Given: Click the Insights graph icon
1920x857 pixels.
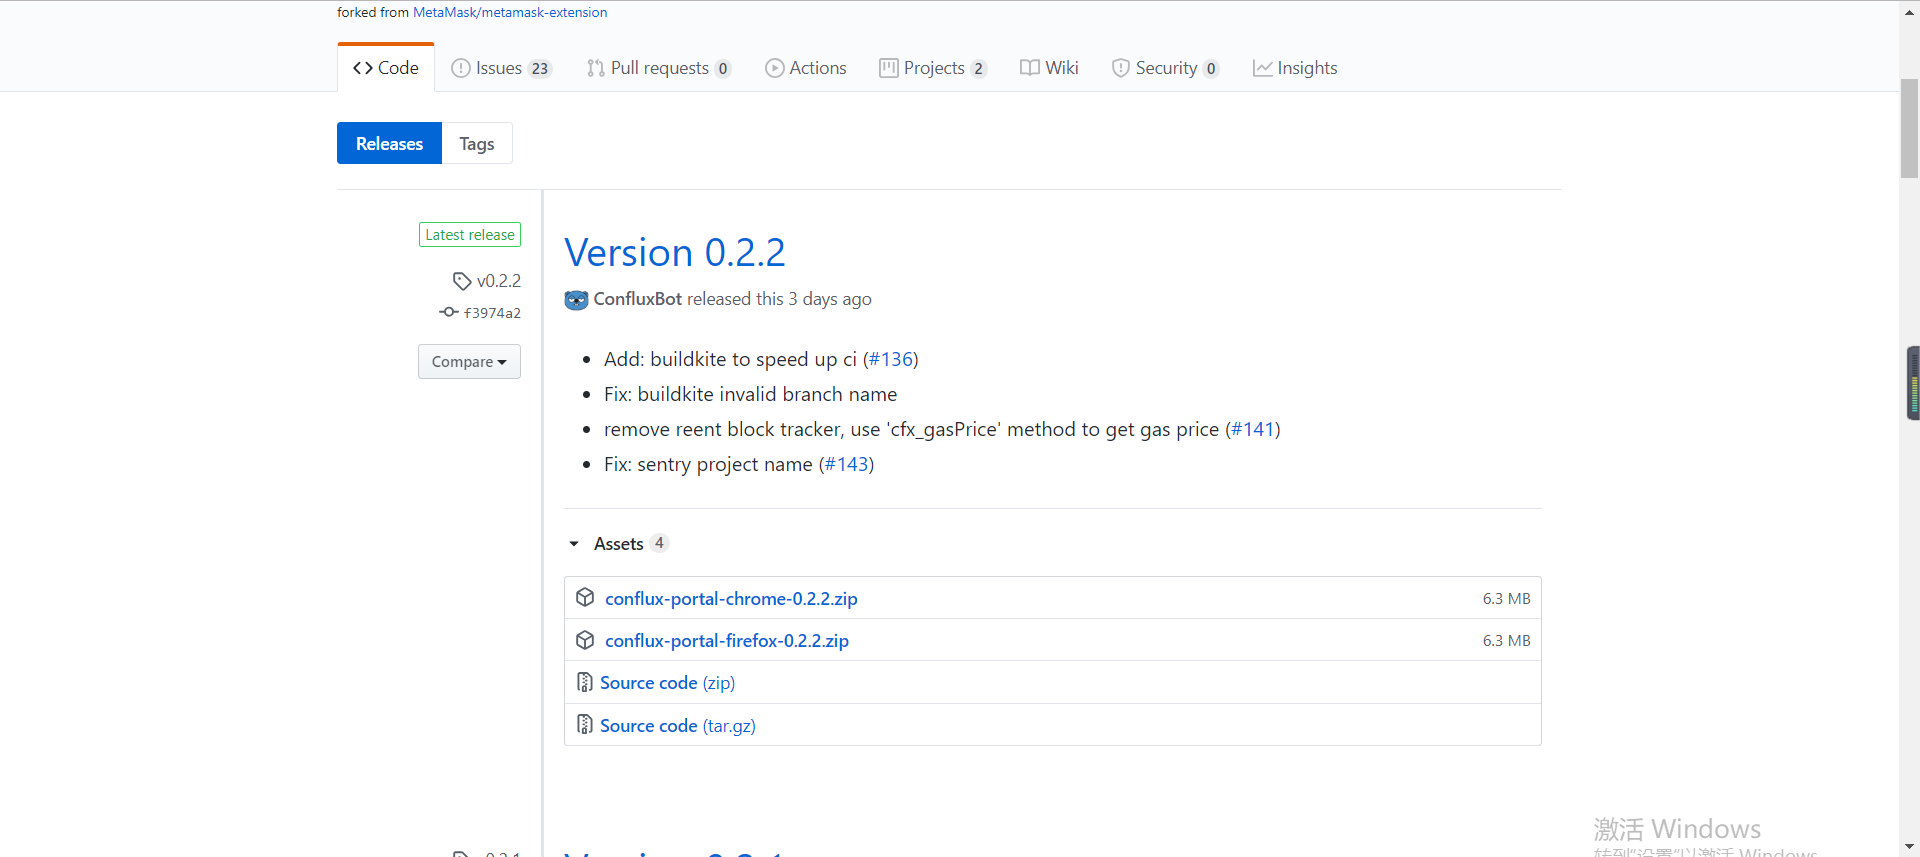Looking at the screenshot, I should point(1263,68).
